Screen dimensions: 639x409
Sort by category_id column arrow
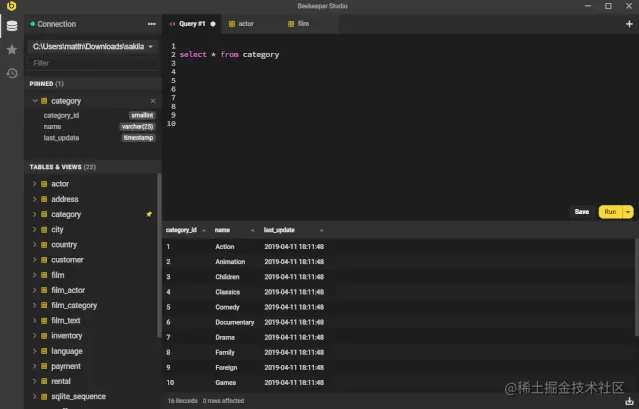[204, 231]
